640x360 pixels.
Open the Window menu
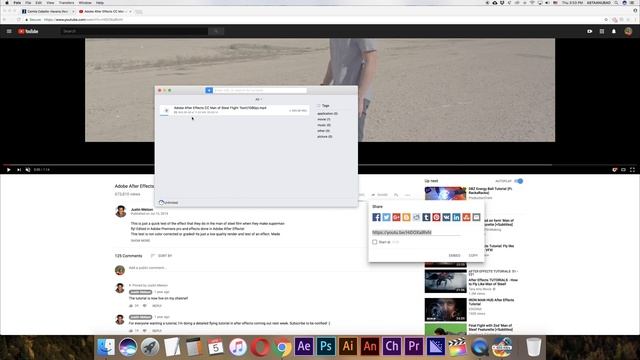(x=85, y=2)
